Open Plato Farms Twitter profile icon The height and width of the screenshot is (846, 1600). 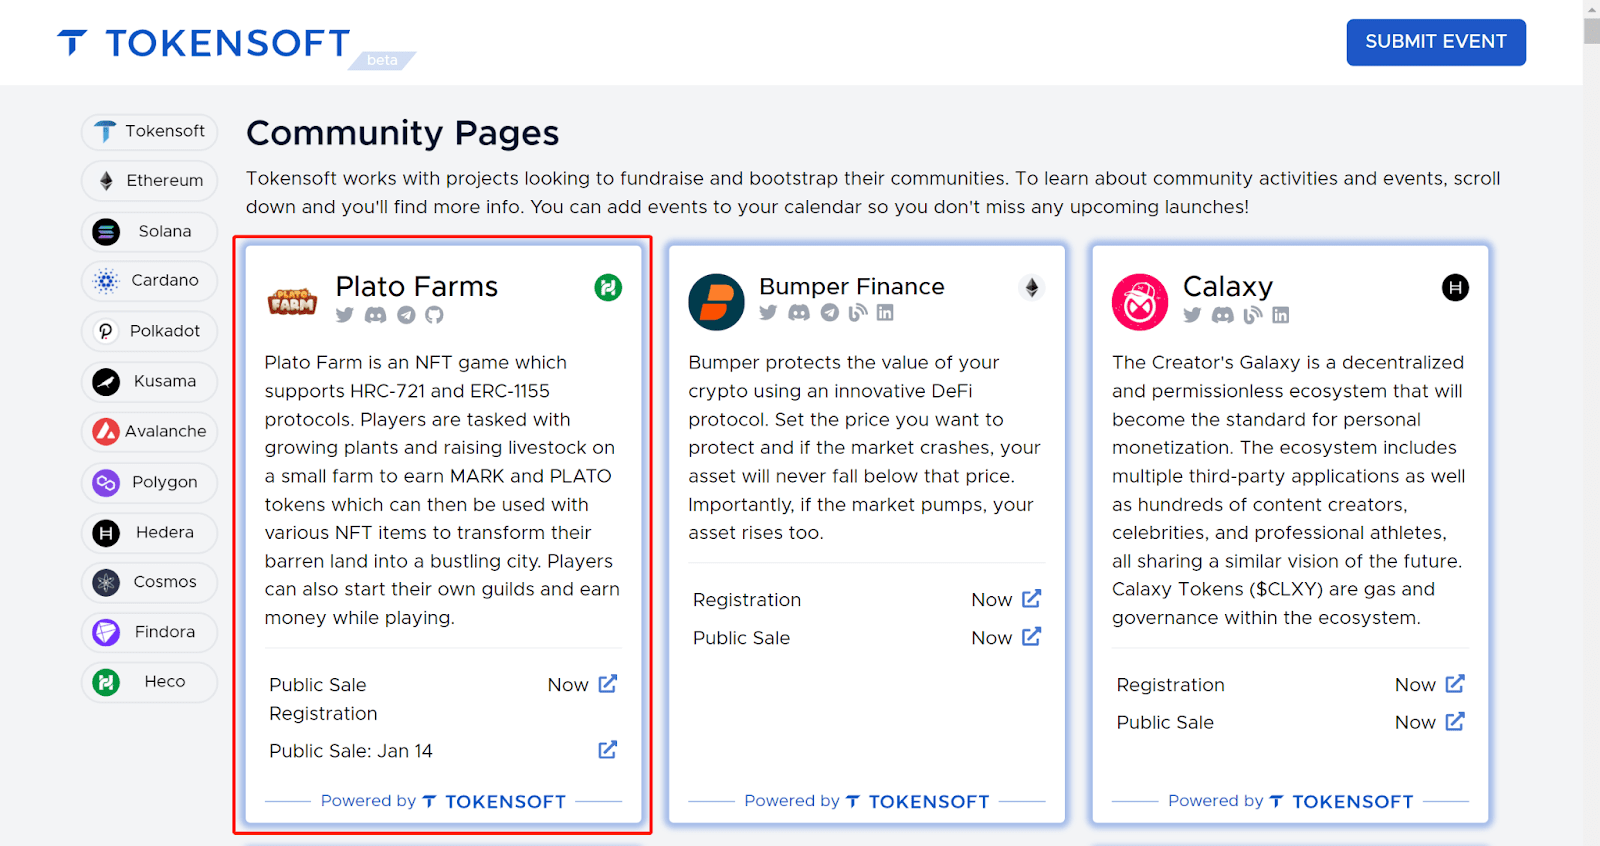coord(345,315)
